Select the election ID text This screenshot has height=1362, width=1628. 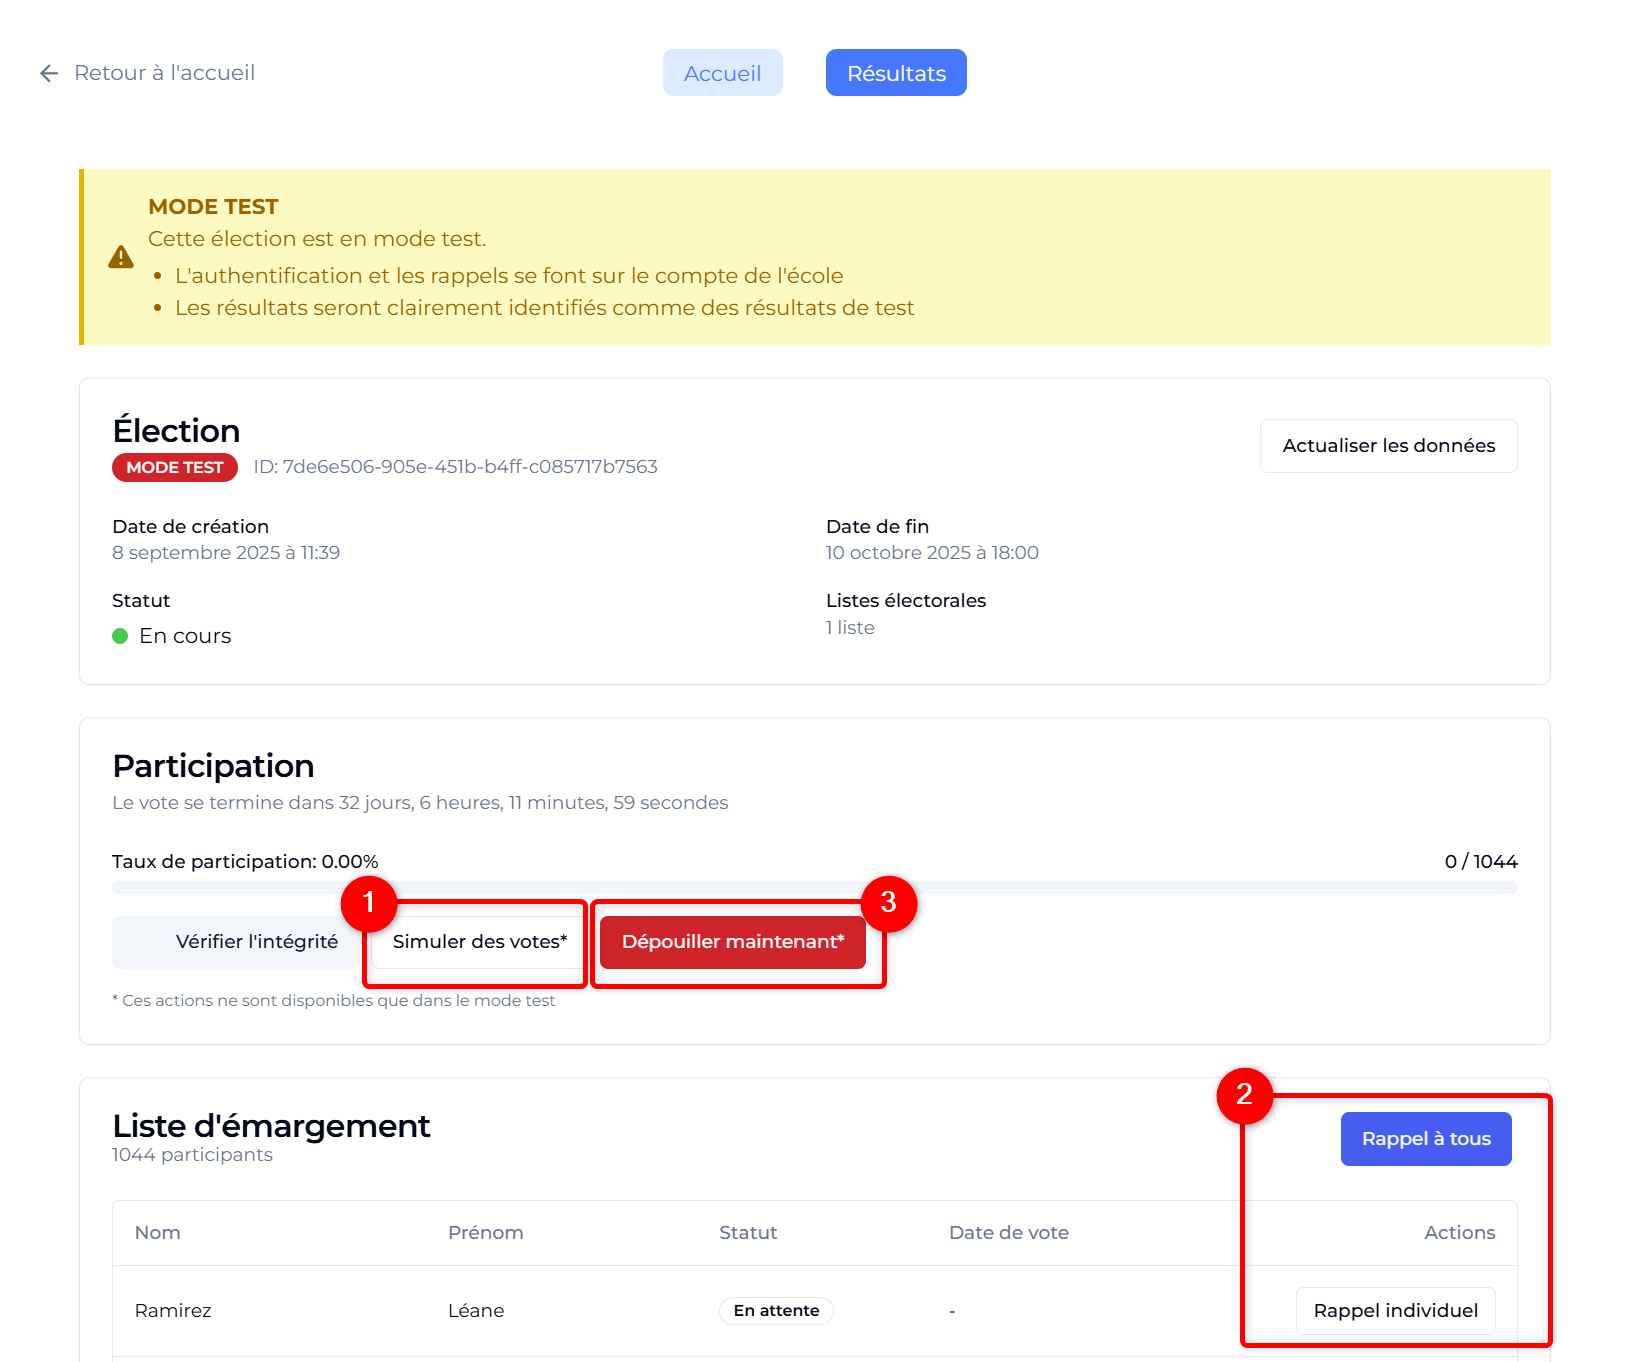pyautogui.click(x=455, y=467)
